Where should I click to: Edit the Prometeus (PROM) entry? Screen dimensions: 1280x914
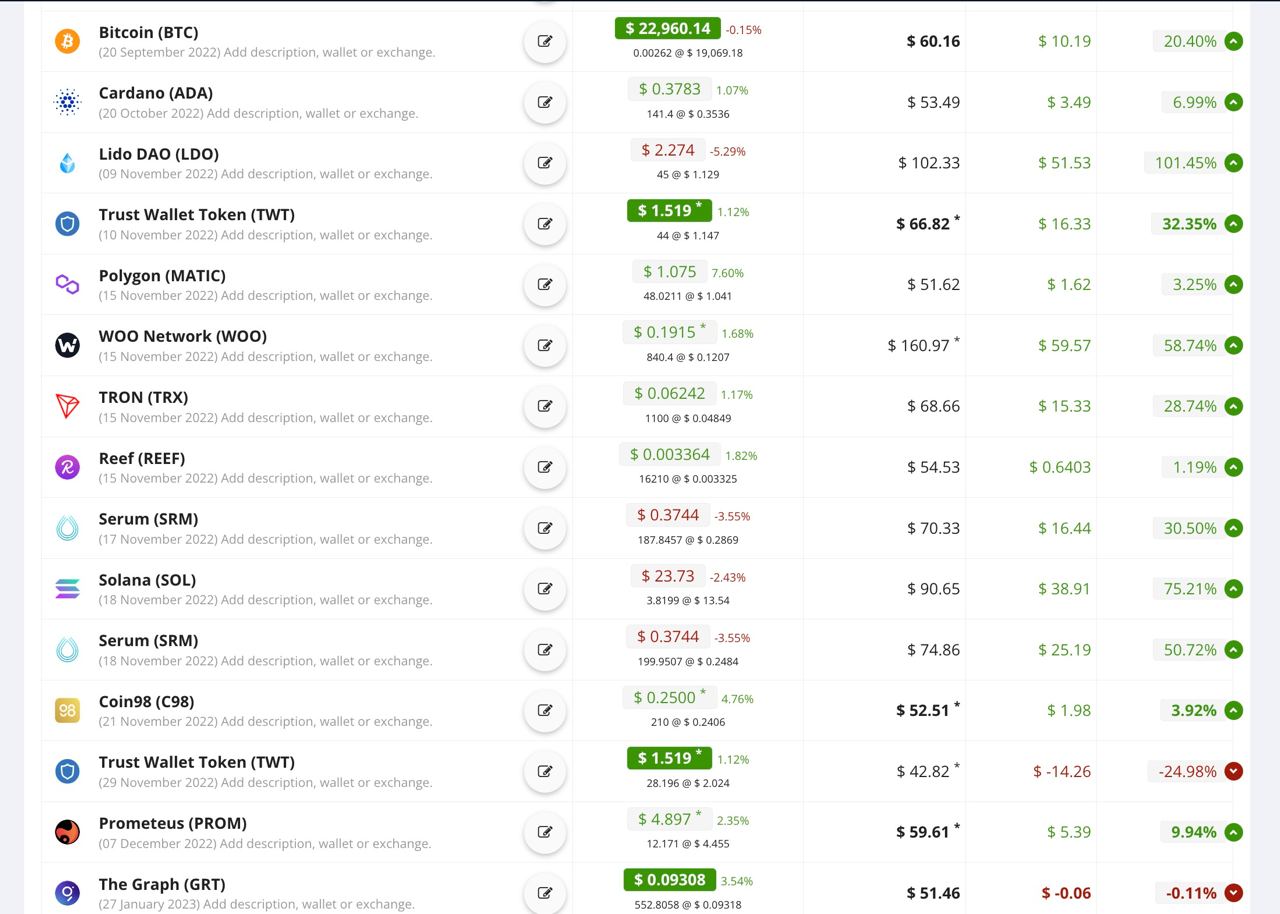point(545,832)
